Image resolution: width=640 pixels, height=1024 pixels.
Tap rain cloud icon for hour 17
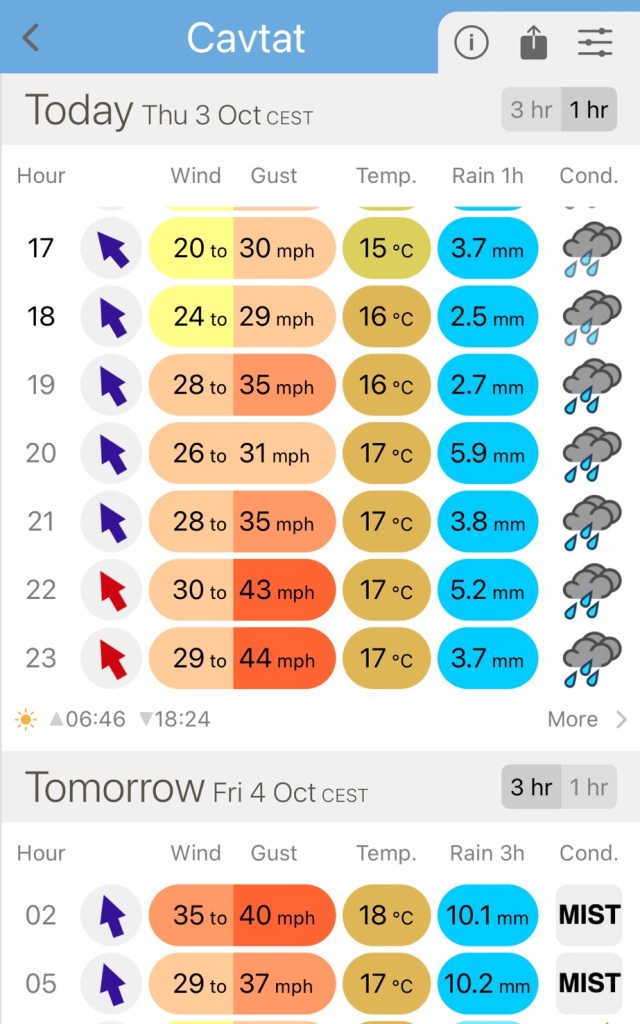click(591, 248)
